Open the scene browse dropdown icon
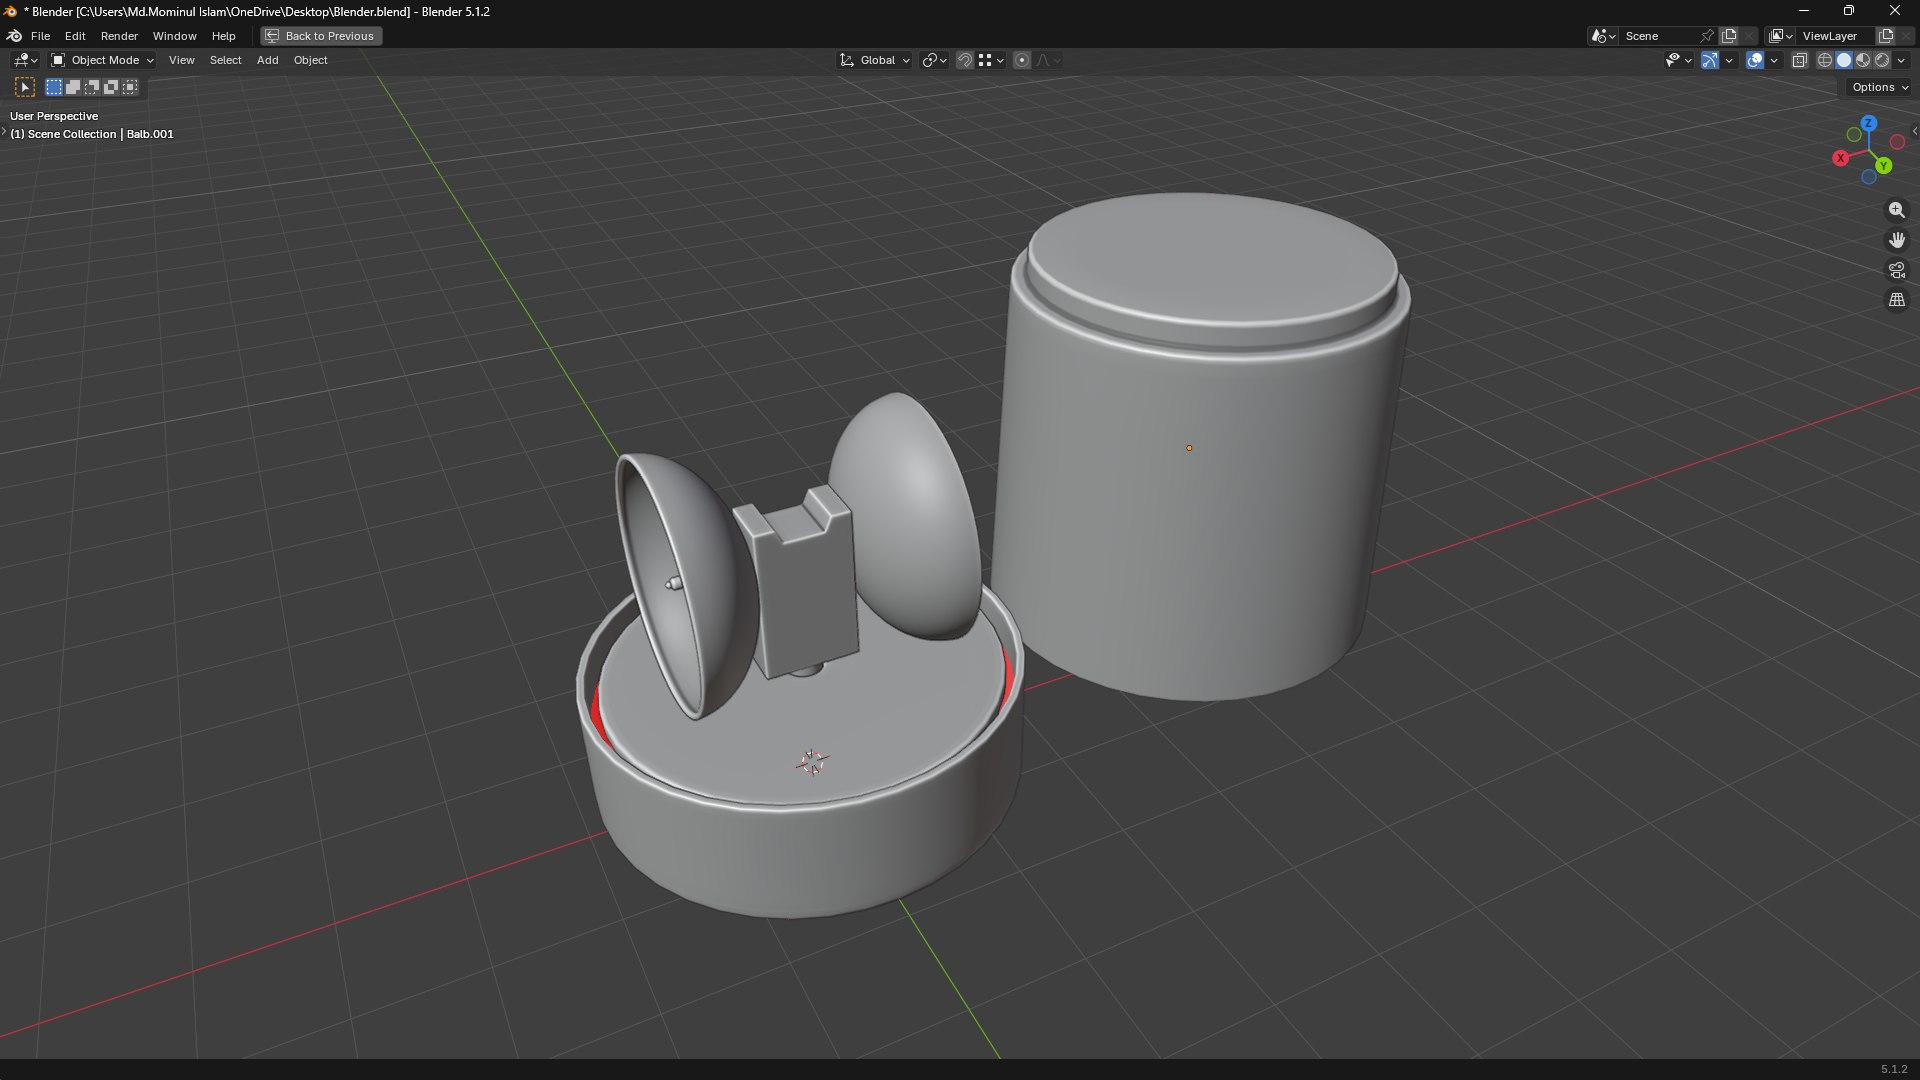 tap(1603, 36)
